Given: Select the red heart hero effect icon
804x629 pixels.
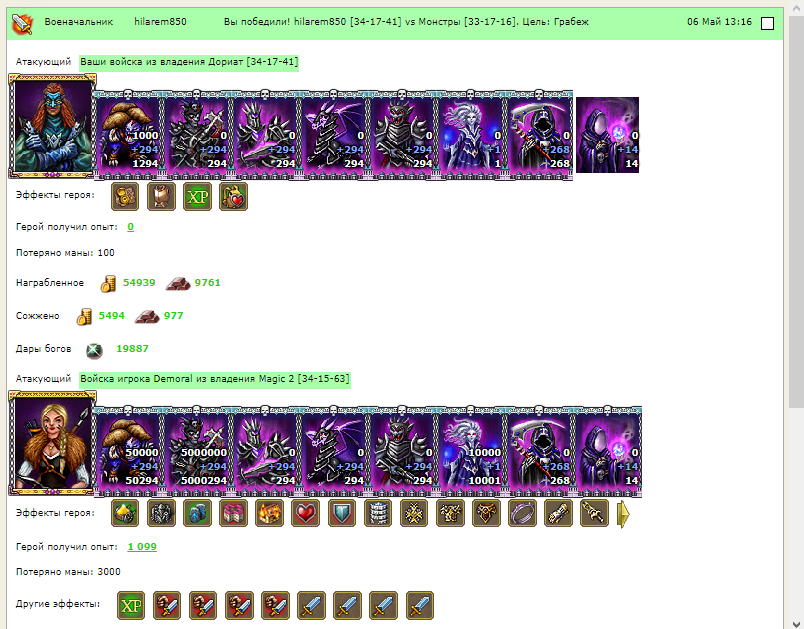Looking at the screenshot, I should click(306, 513).
